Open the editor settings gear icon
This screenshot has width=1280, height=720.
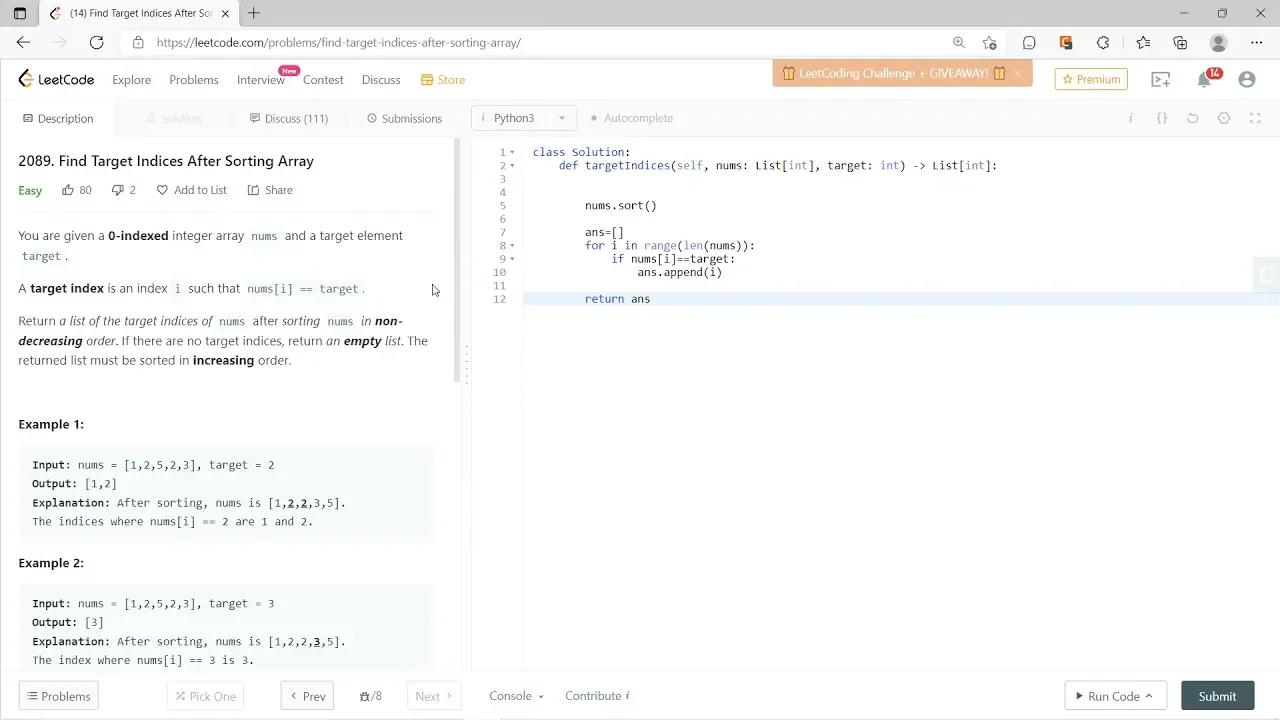point(1224,118)
